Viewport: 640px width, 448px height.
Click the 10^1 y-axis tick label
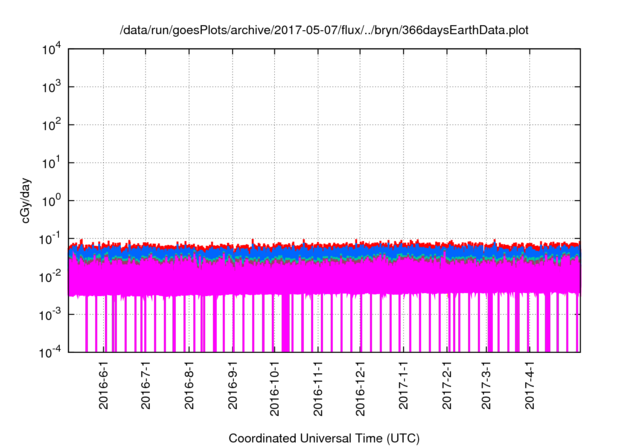coord(51,163)
